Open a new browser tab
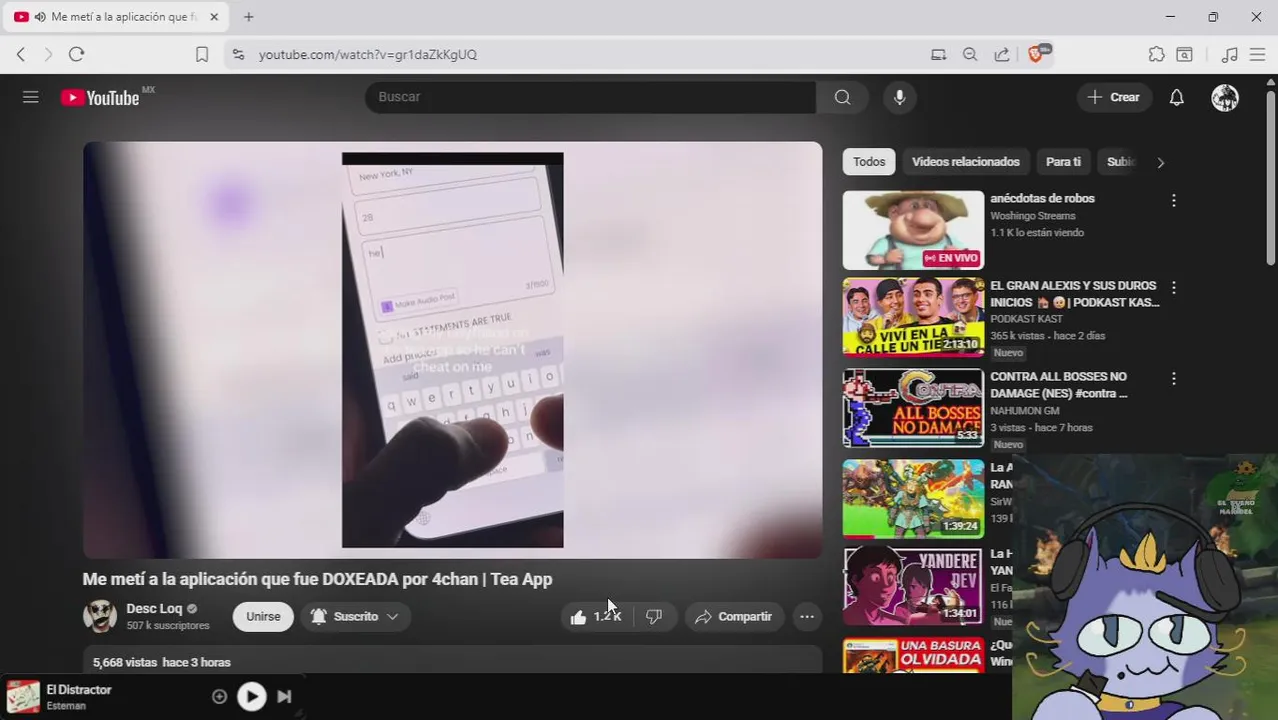 (249, 17)
